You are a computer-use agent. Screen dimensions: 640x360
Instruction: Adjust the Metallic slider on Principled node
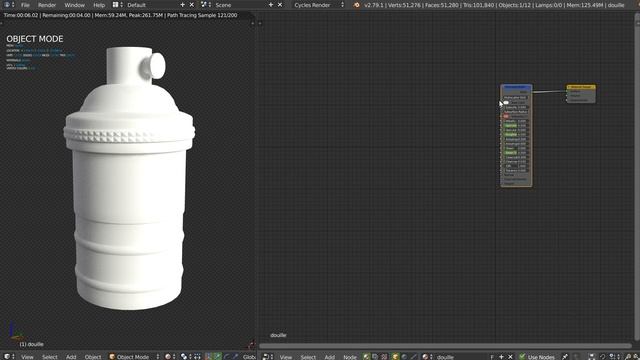pos(516,121)
